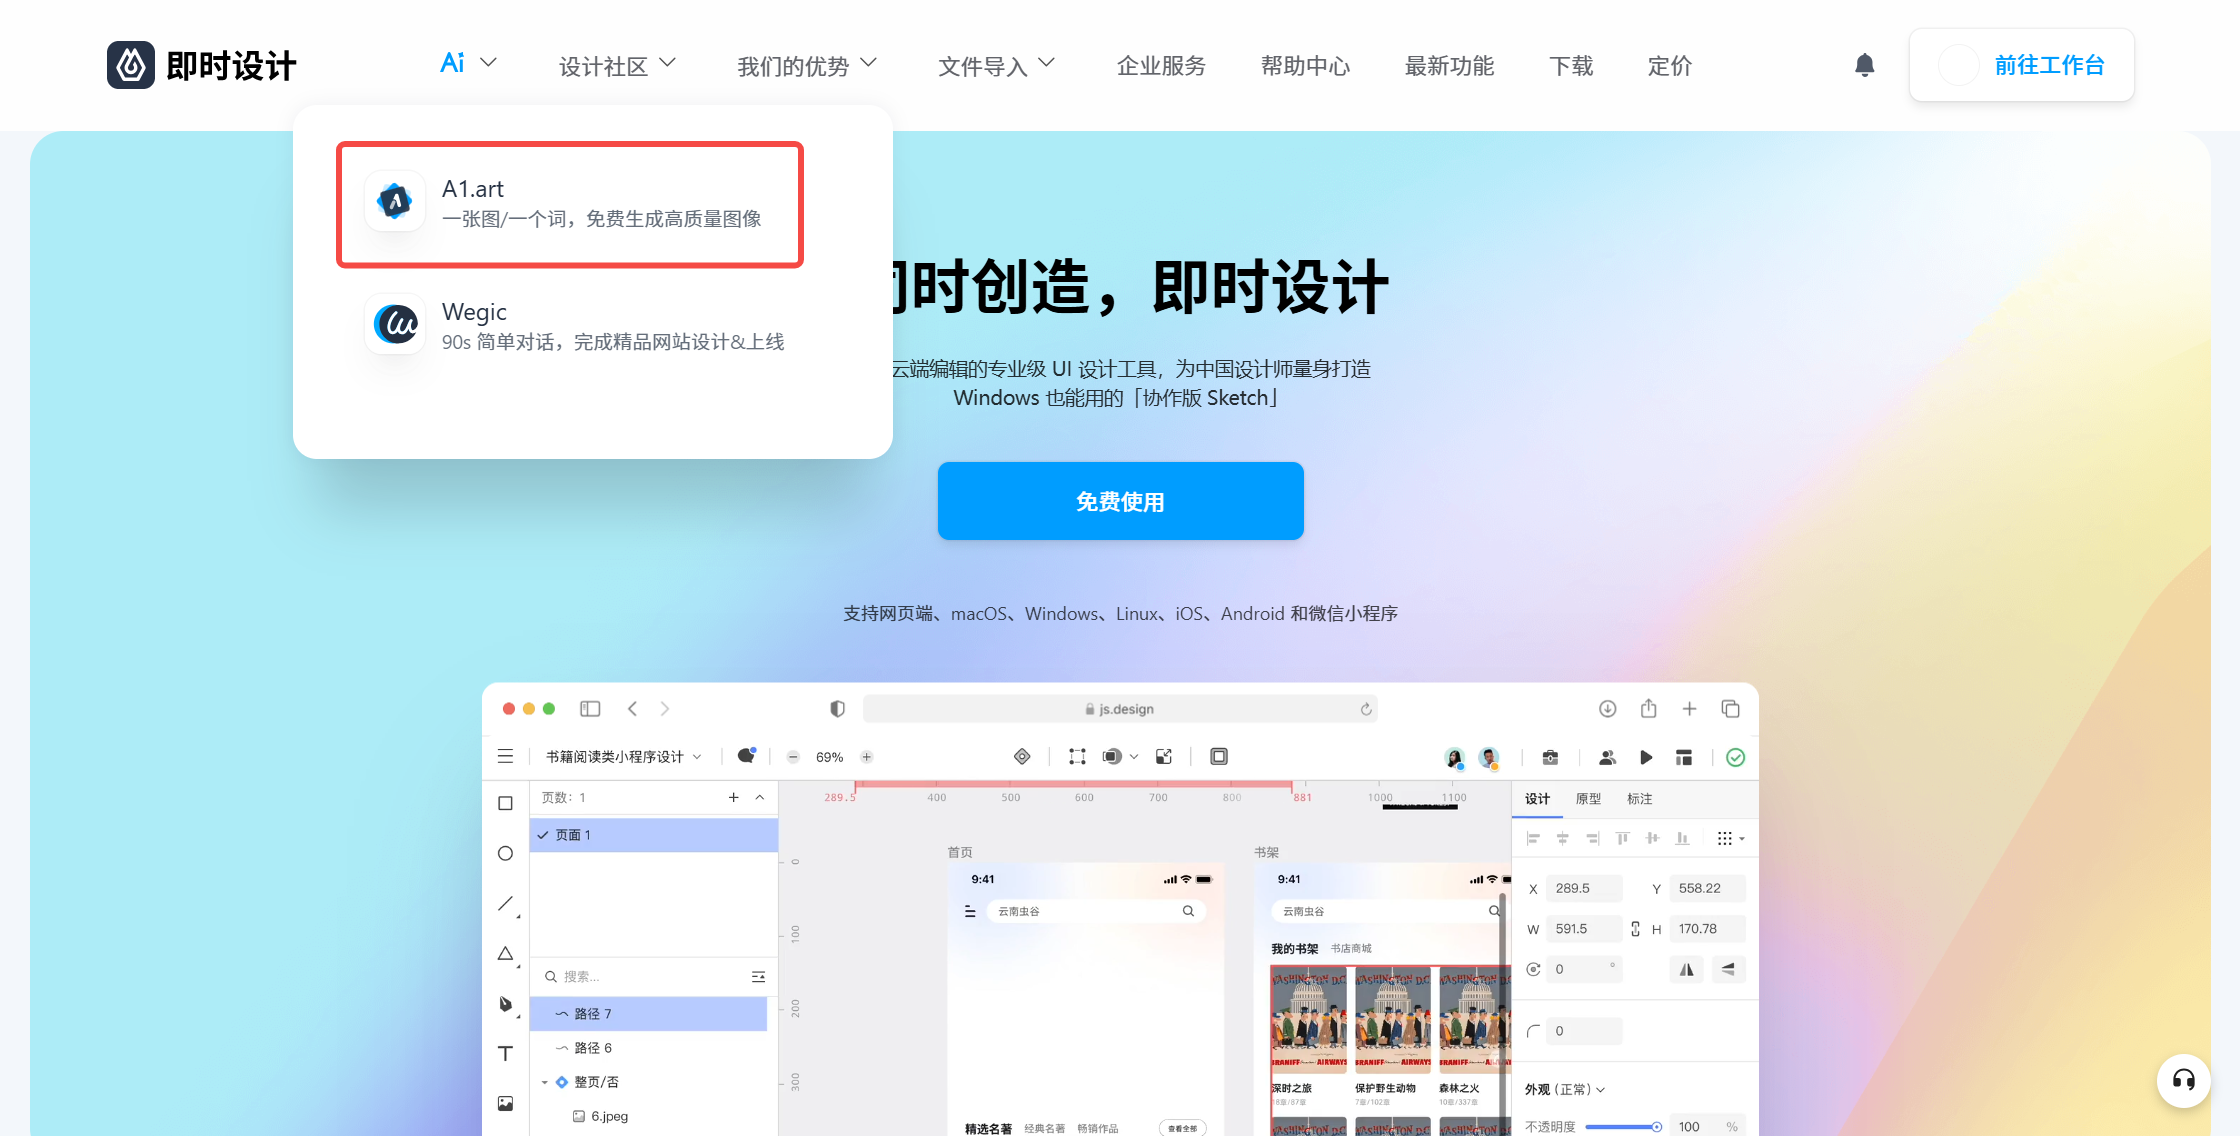The width and height of the screenshot is (2240, 1136).
Task: Click the X position field 289.5
Action: click(1584, 888)
